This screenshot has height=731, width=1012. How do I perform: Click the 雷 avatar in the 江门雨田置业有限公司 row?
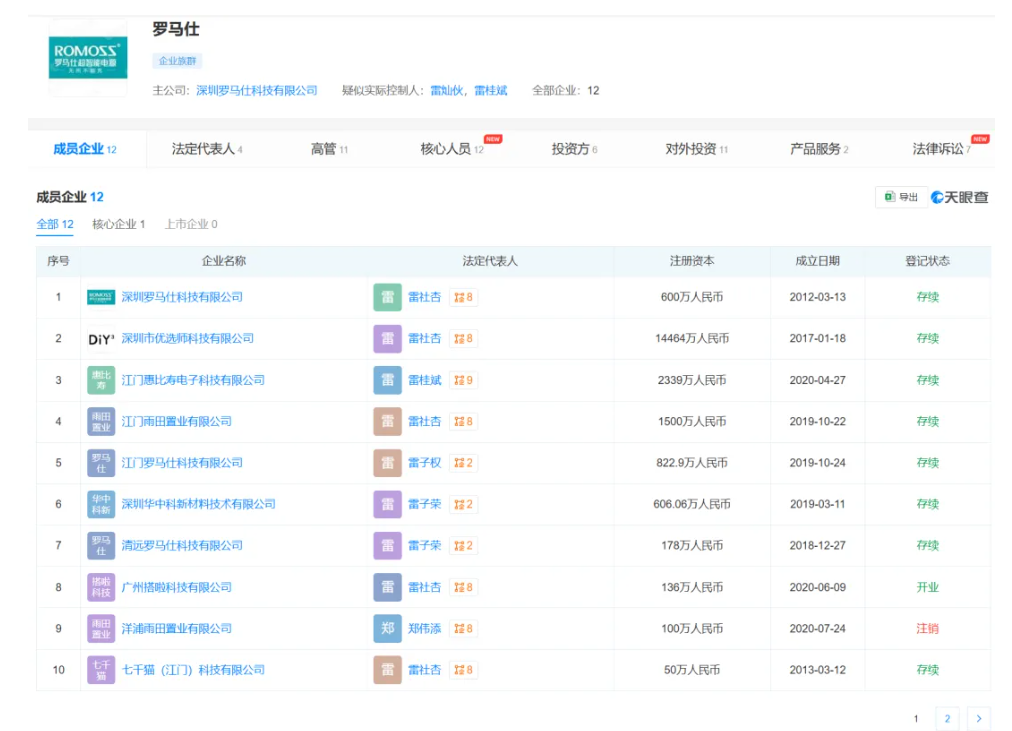click(x=387, y=421)
